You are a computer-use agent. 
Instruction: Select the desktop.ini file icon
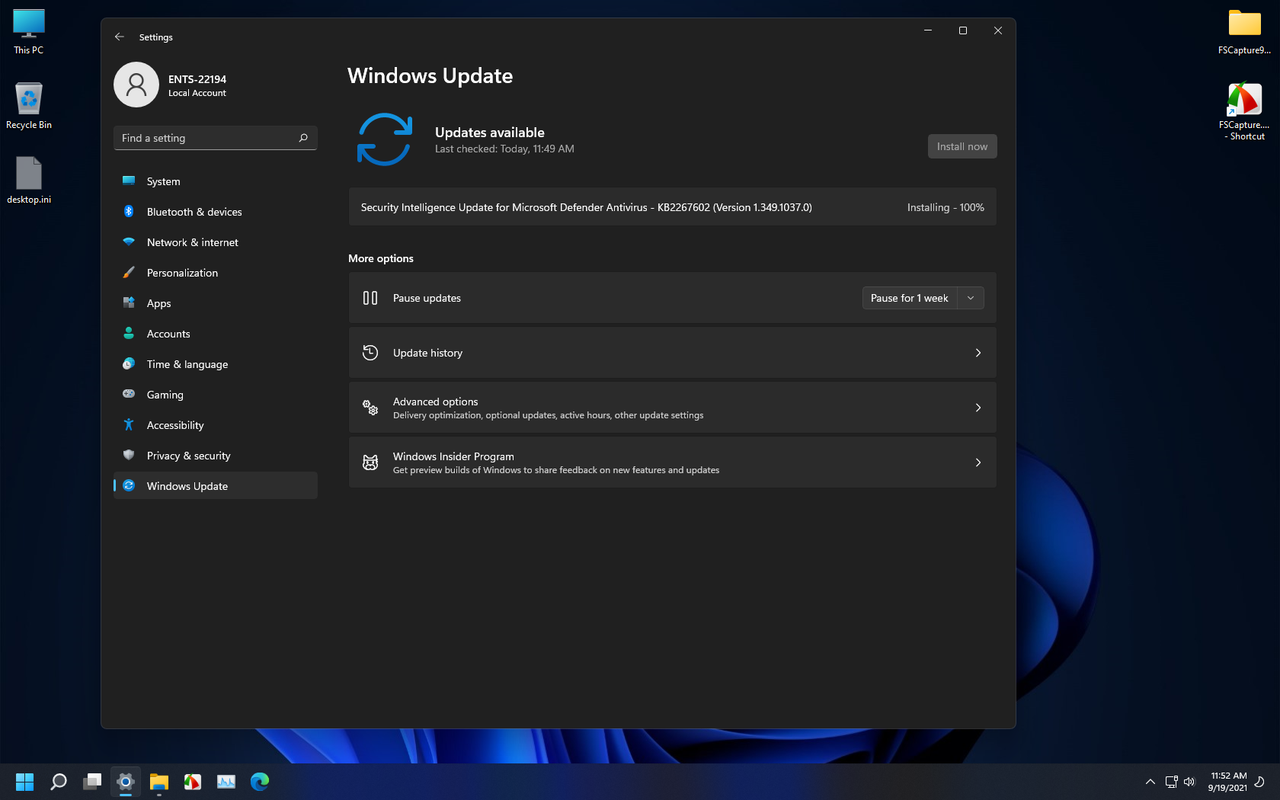29,180
